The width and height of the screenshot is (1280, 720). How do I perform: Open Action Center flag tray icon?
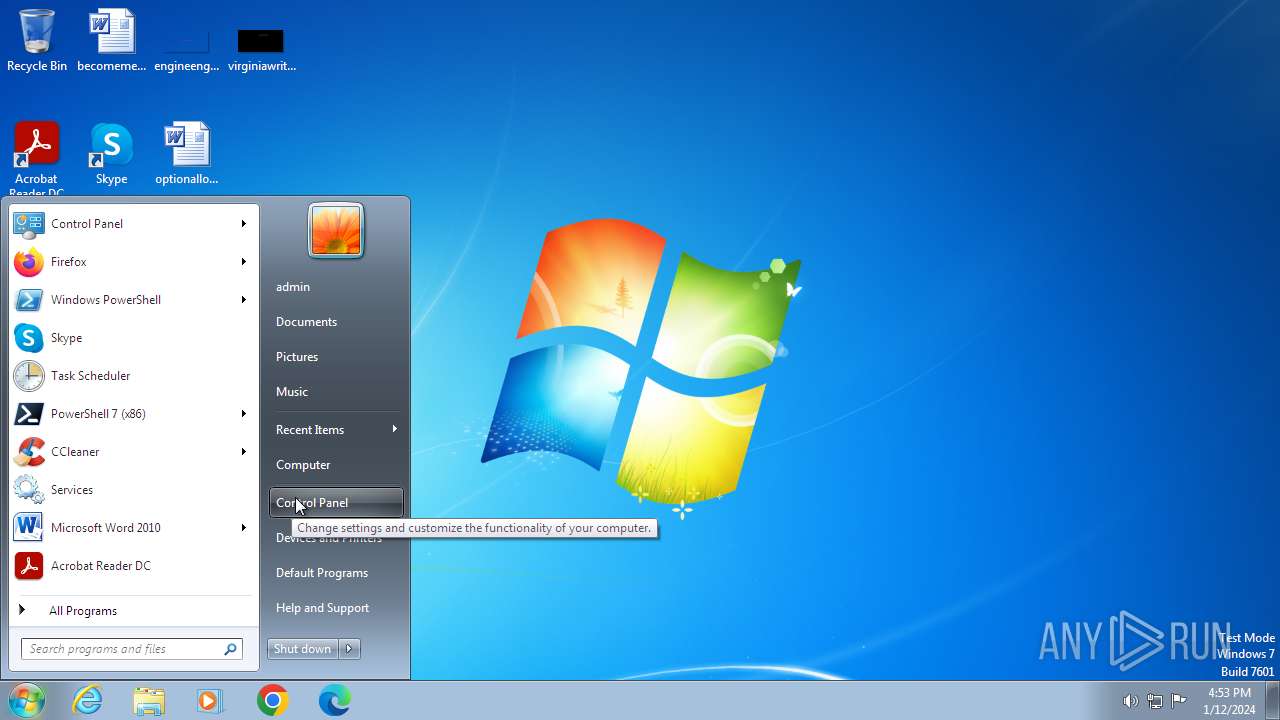pyautogui.click(x=1179, y=701)
